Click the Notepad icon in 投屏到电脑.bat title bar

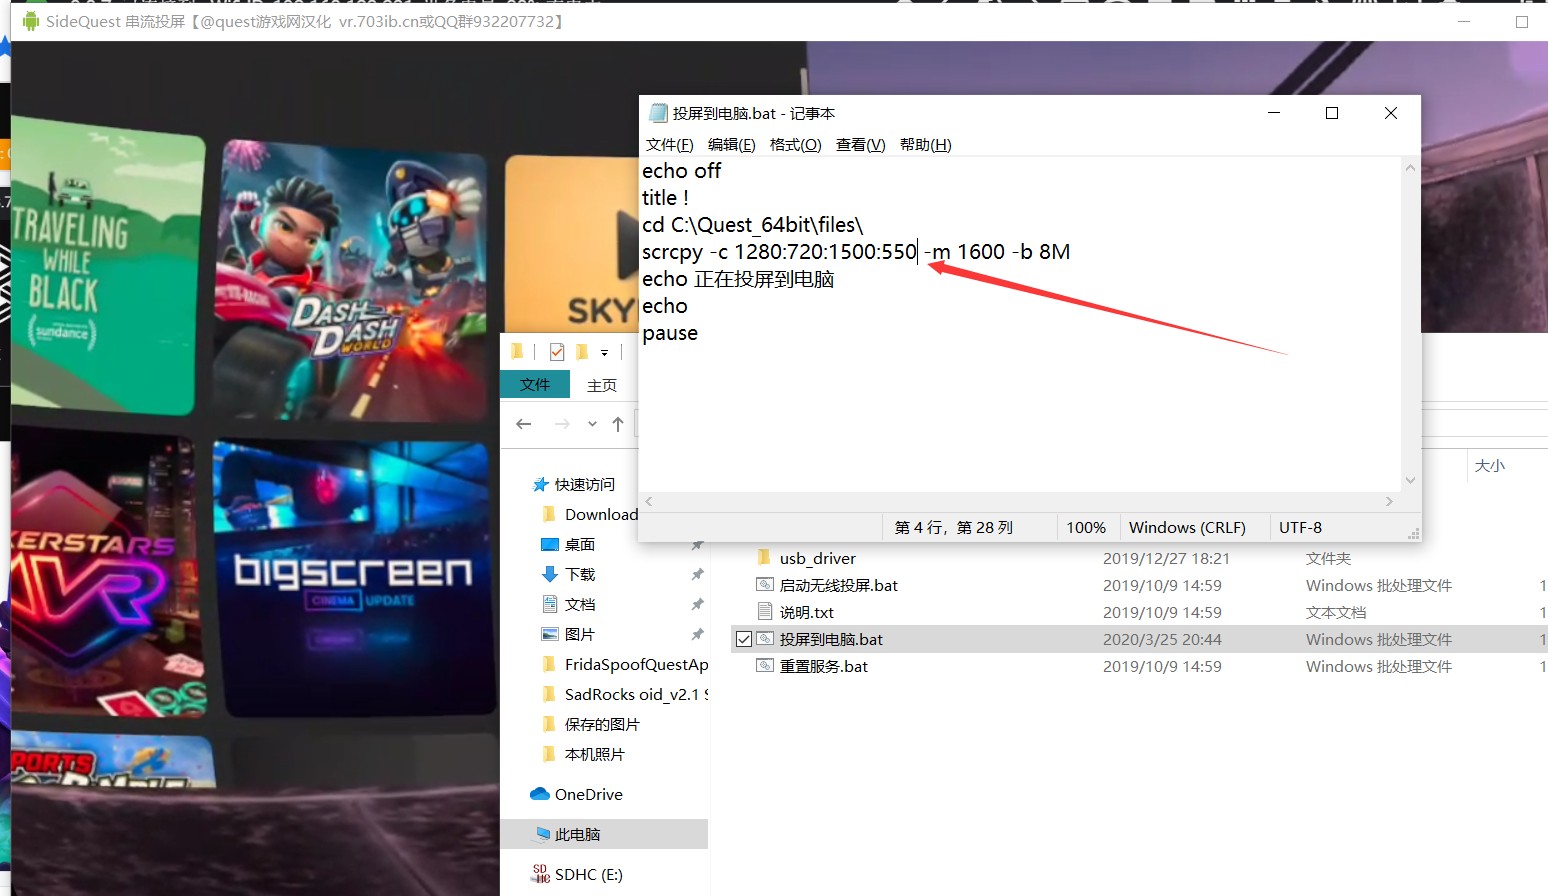coord(657,113)
